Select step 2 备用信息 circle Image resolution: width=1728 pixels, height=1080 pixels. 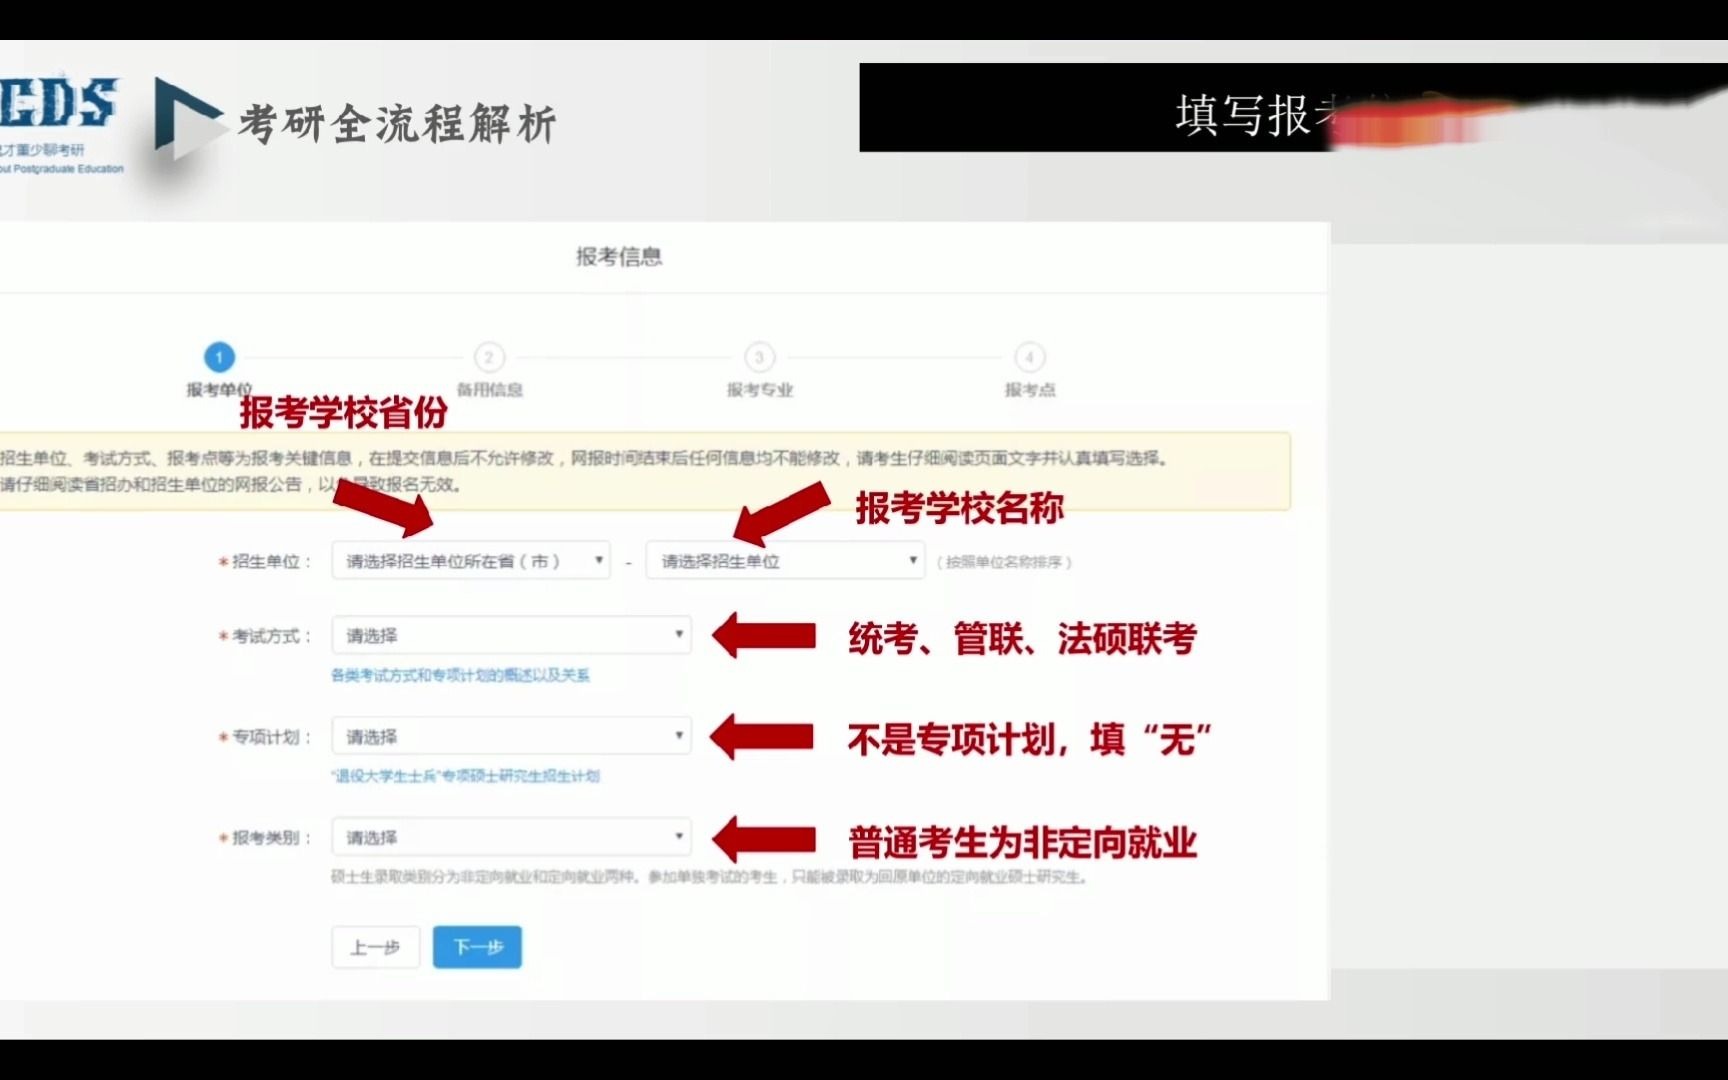(489, 357)
